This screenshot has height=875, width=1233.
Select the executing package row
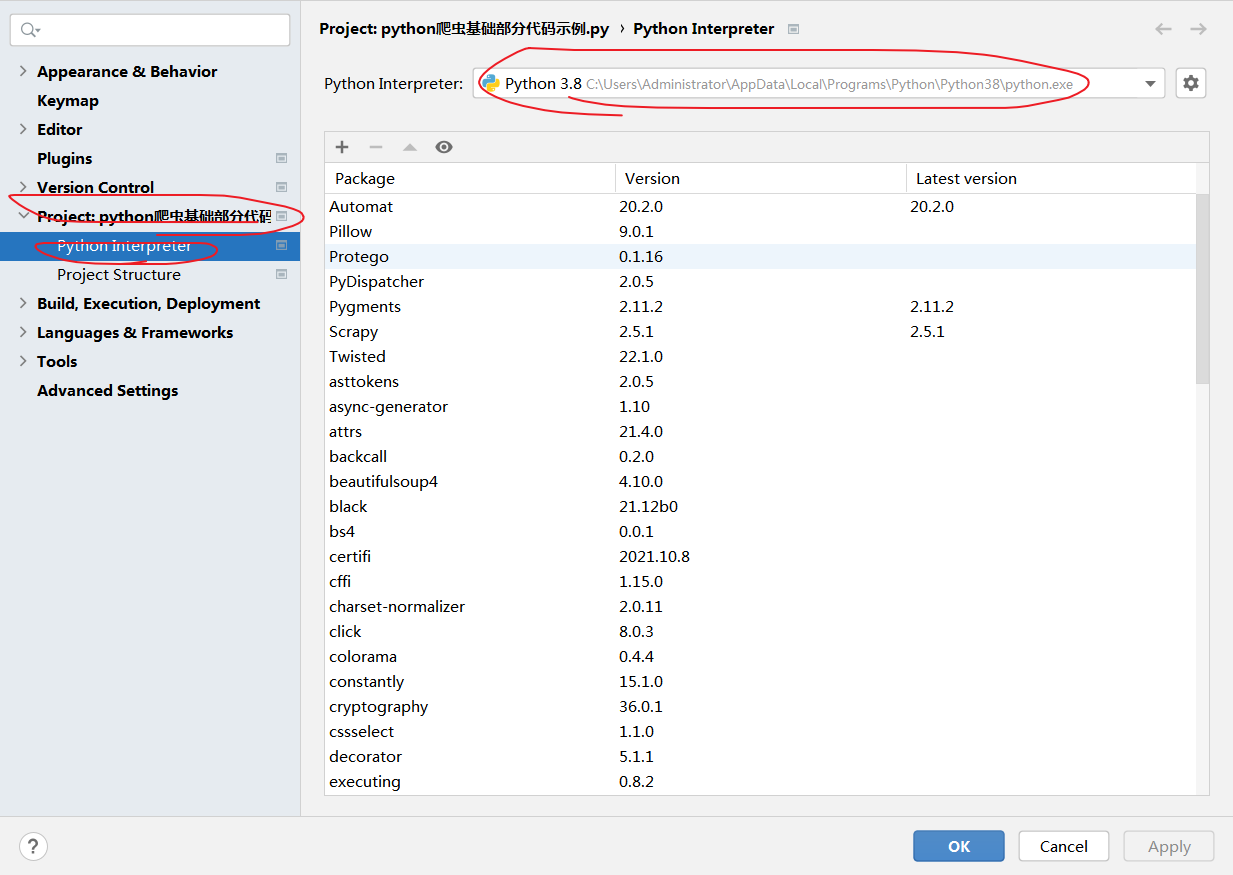coord(760,781)
